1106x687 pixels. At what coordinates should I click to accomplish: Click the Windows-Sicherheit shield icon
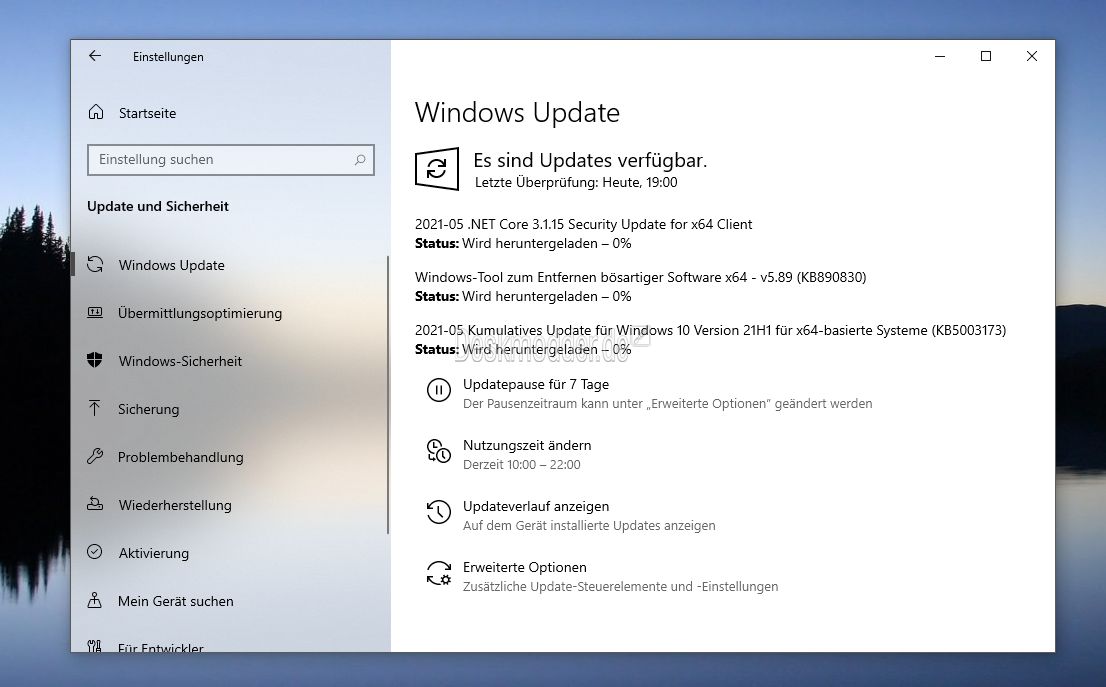pyautogui.click(x=95, y=360)
